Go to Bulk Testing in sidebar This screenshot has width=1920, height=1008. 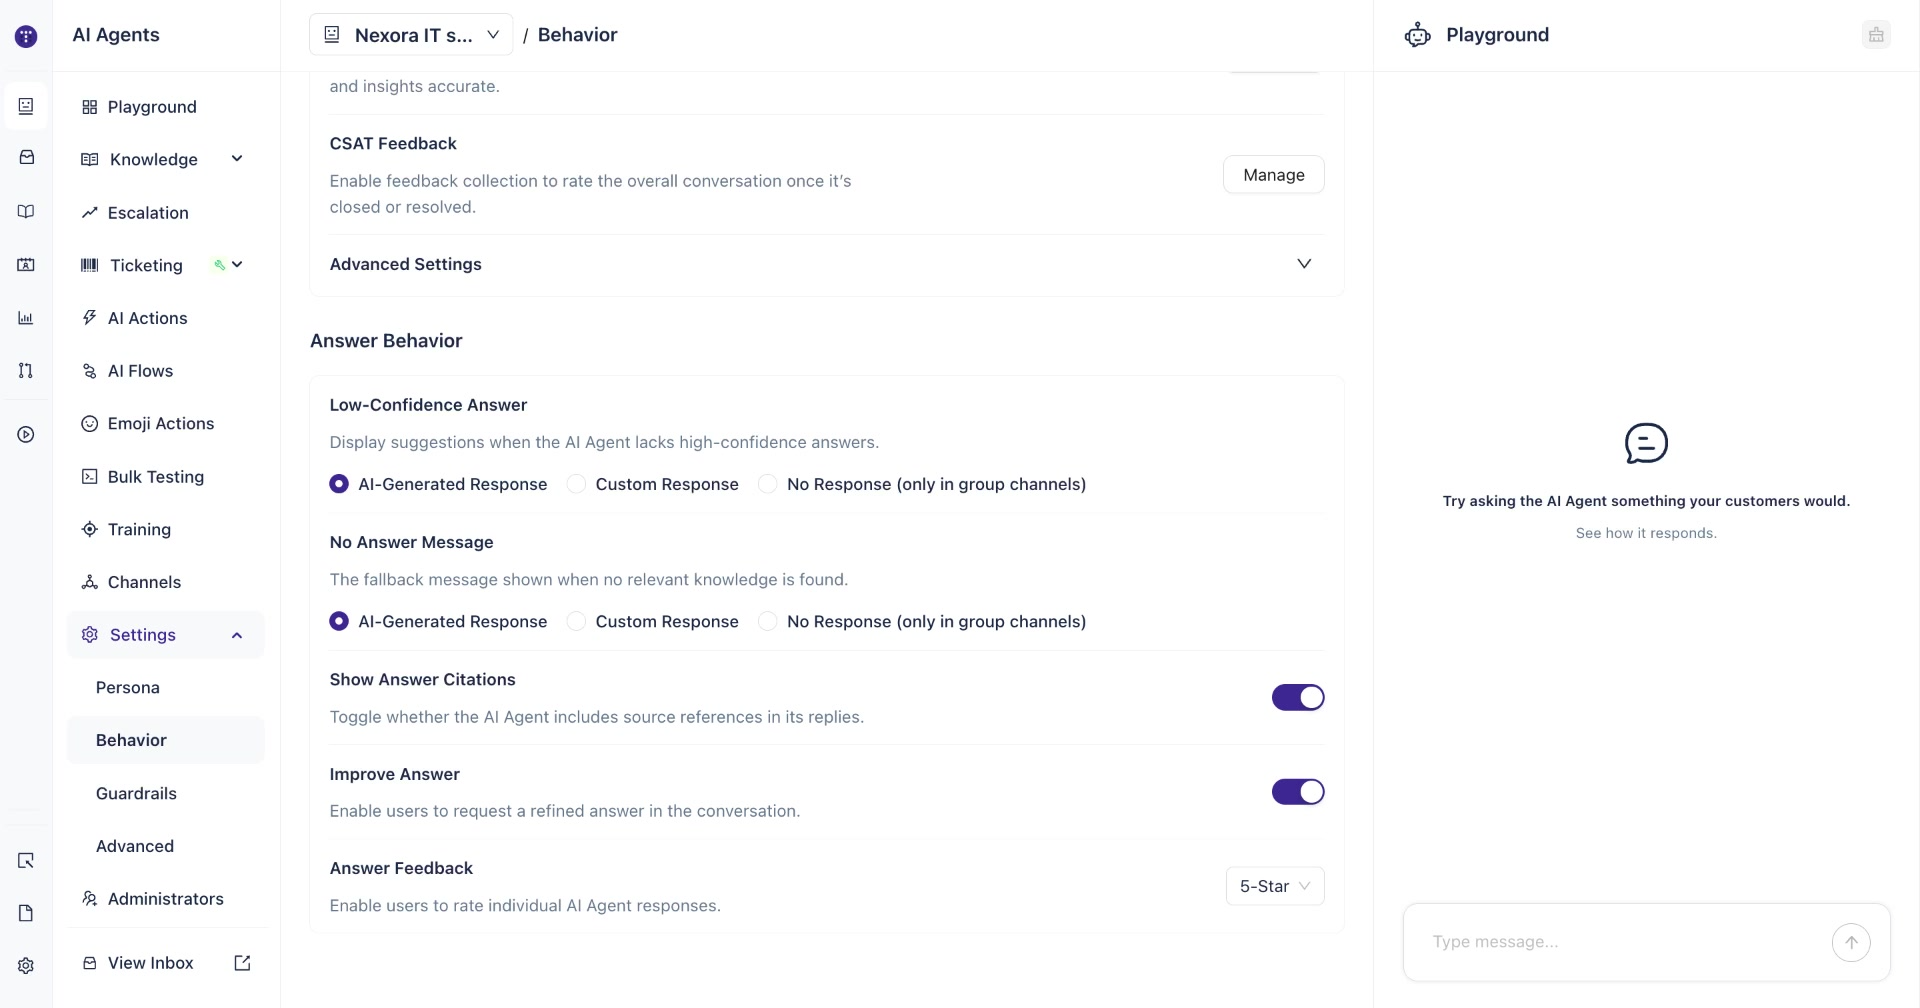(155, 477)
